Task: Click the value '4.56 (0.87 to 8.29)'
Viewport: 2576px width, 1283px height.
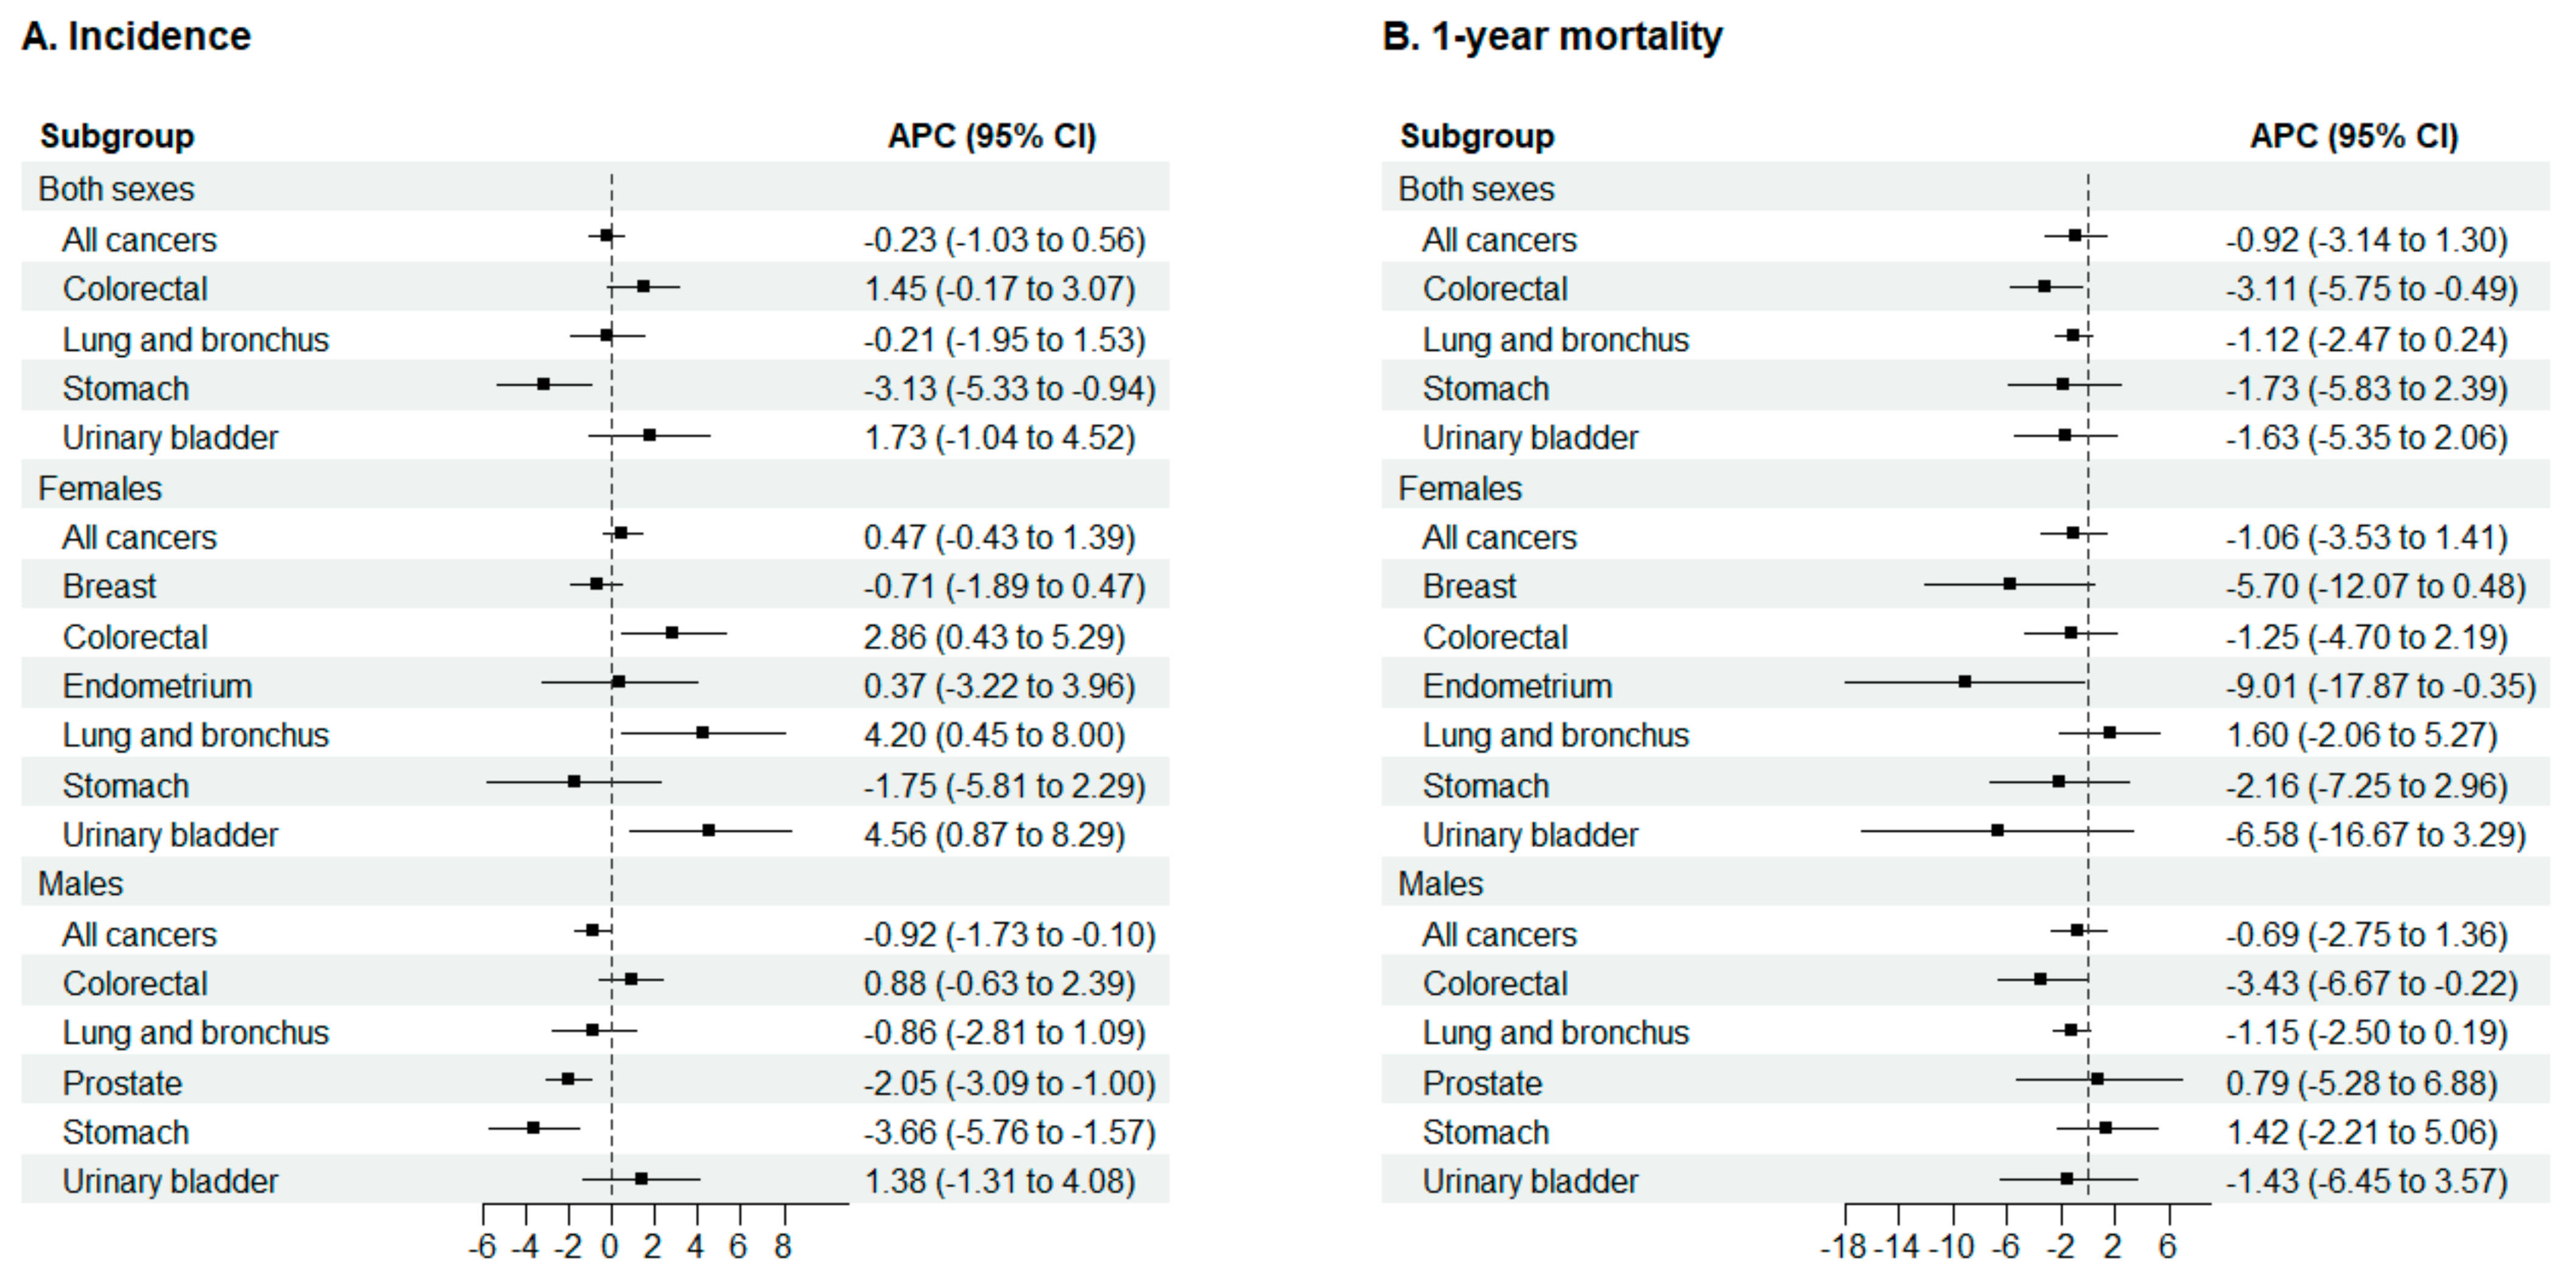Action: [994, 834]
